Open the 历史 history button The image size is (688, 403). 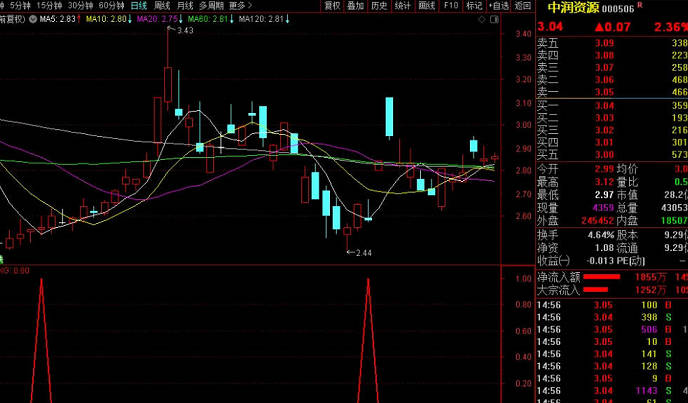pyautogui.click(x=379, y=6)
